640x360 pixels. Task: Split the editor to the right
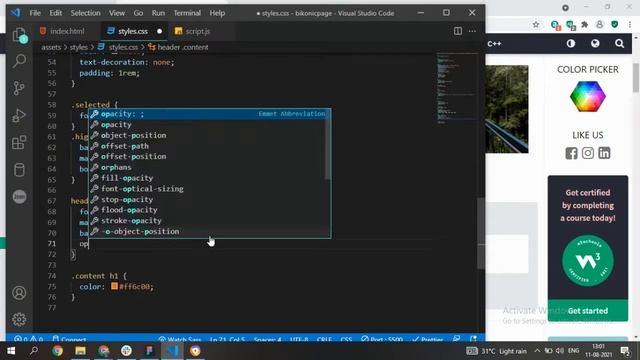click(458, 31)
